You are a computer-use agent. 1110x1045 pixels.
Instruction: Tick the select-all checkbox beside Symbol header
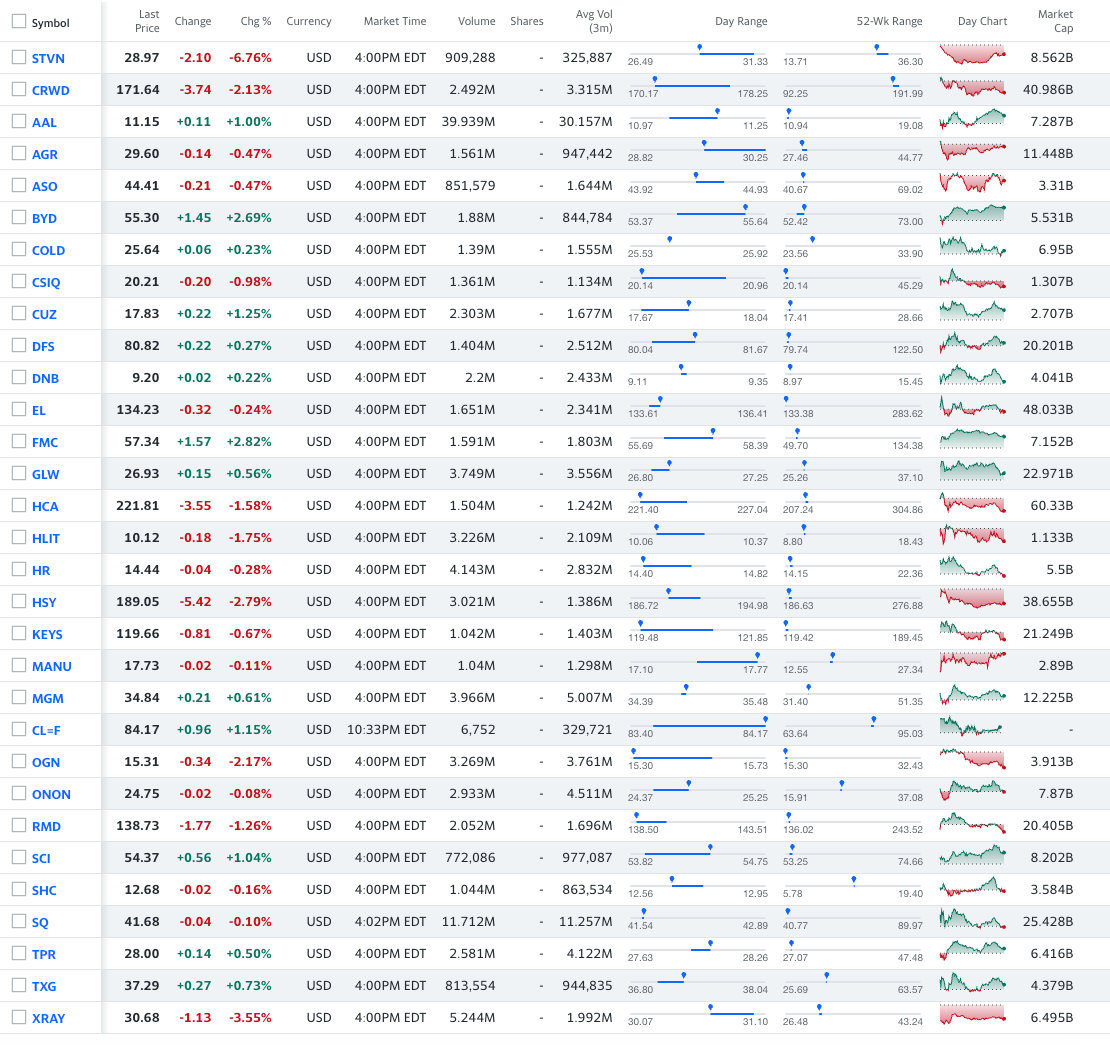point(19,21)
